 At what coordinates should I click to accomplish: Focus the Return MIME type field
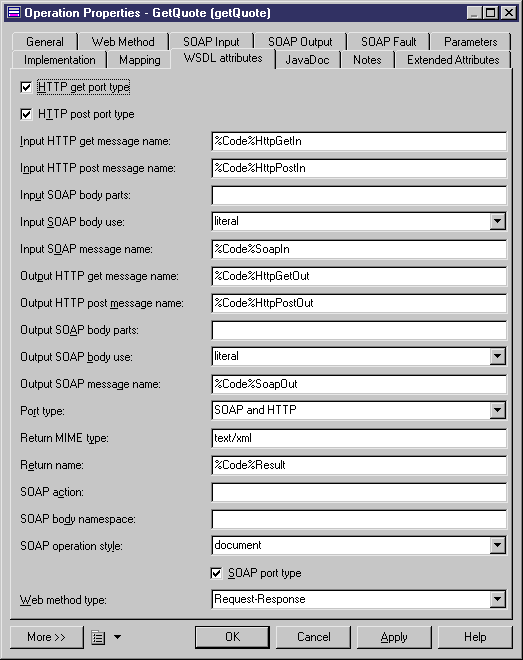click(359, 438)
